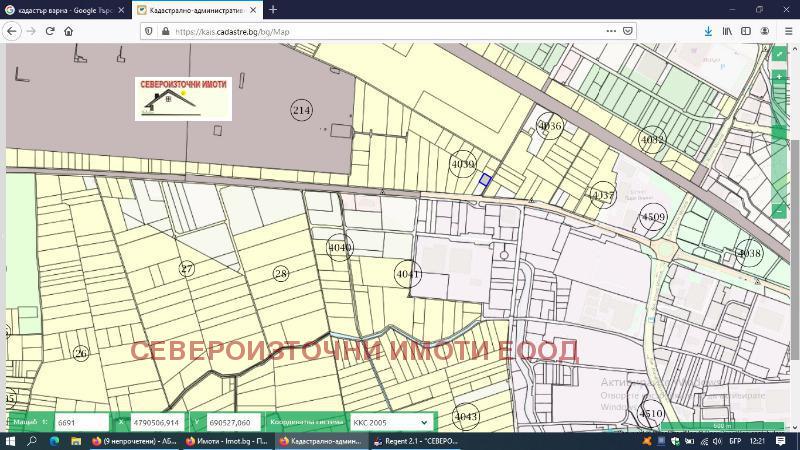This screenshot has width=800, height=450.
Task: Open a new browser tab
Action: pos(273,9)
